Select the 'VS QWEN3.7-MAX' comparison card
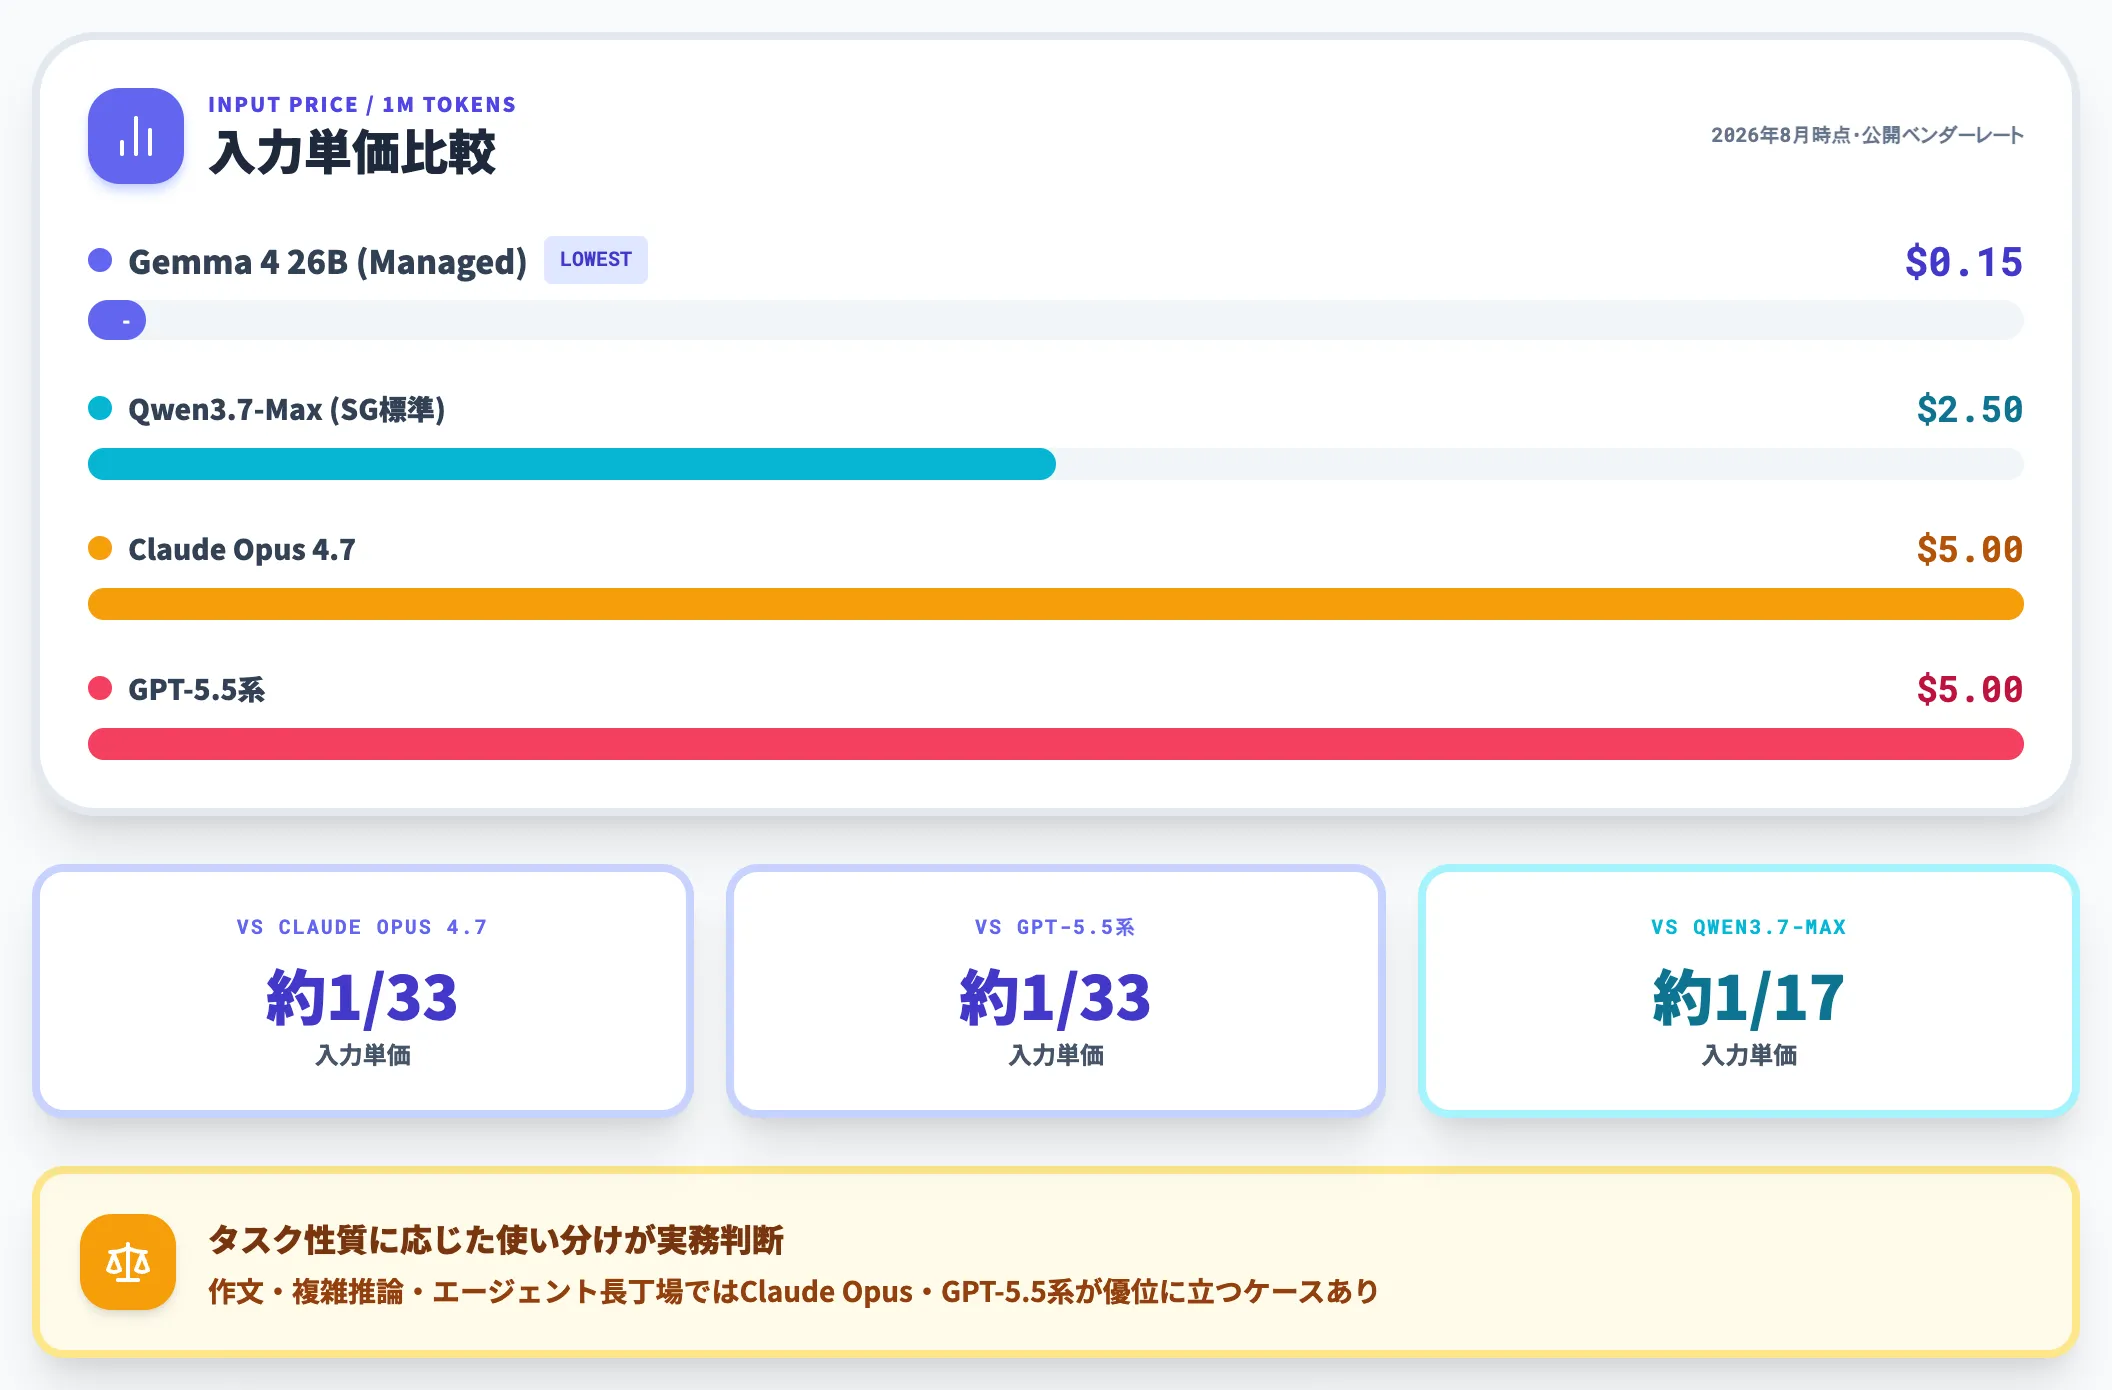The height and width of the screenshot is (1390, 2112). (1749, 990)
